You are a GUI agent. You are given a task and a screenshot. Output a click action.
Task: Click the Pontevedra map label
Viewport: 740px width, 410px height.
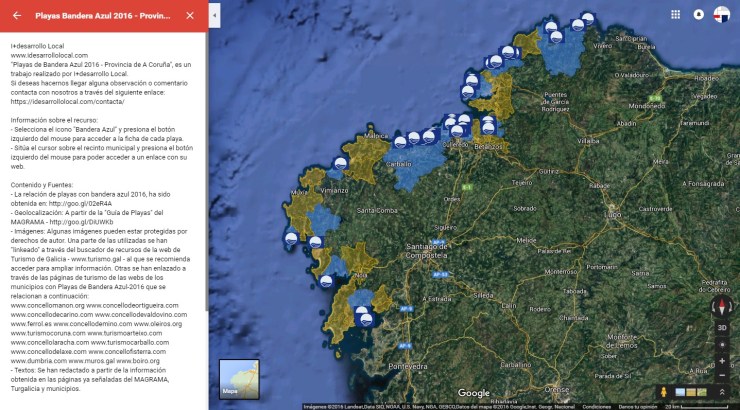[x=408, y=366]
